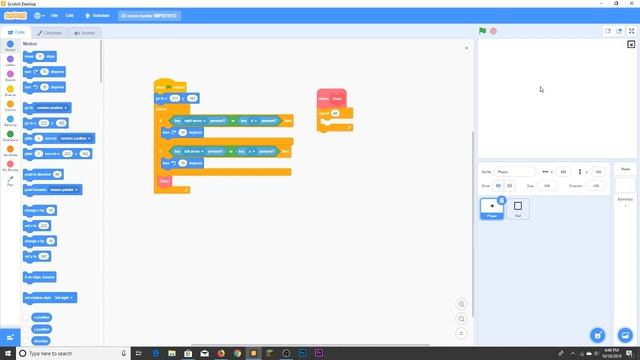This screenshot has width=640, height=360.
Task: Click the if on edge, bounce block
Action: [40, 277]
